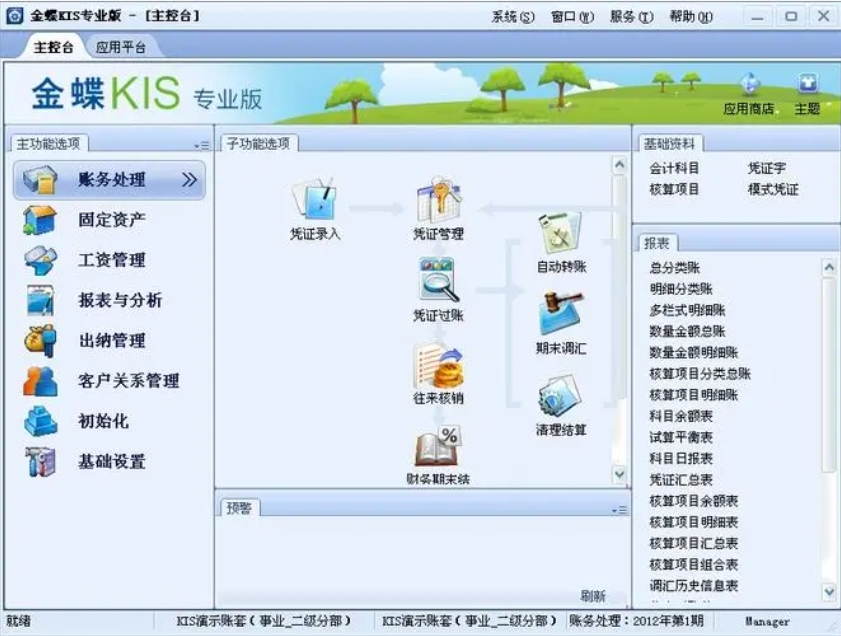Open the 预警 panel options dropdown
841x636 pixels.
(619, 510)
